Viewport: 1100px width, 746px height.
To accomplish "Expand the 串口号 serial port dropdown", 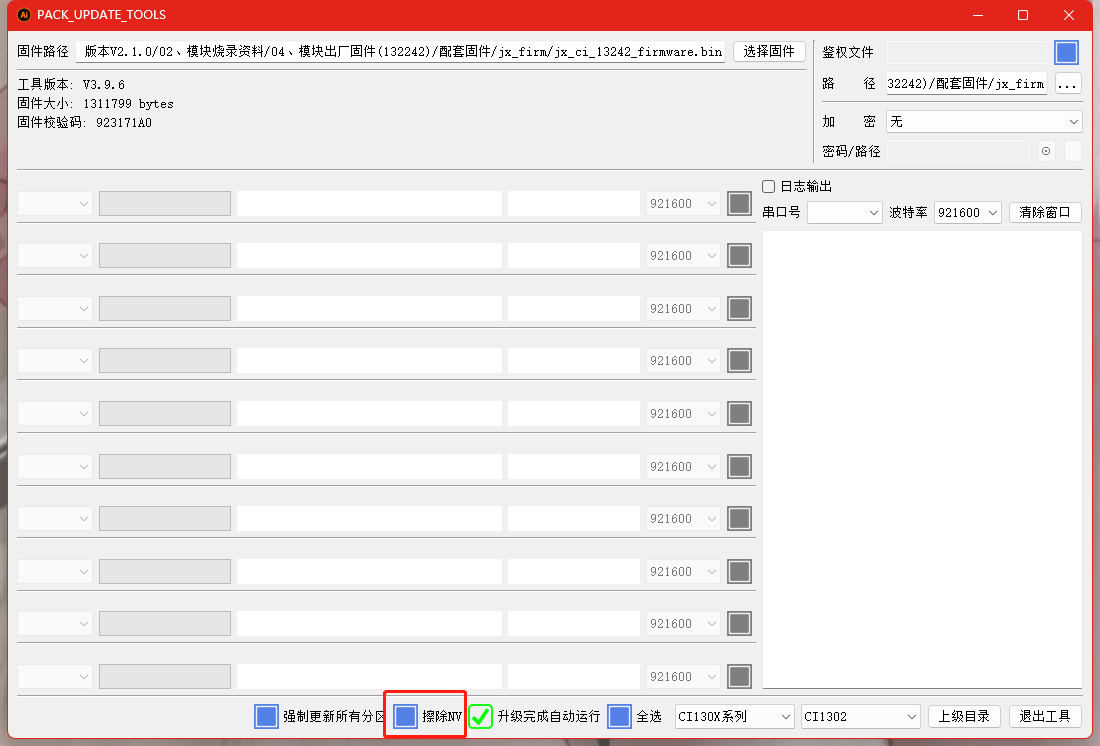I will click(x=844, y=213).
